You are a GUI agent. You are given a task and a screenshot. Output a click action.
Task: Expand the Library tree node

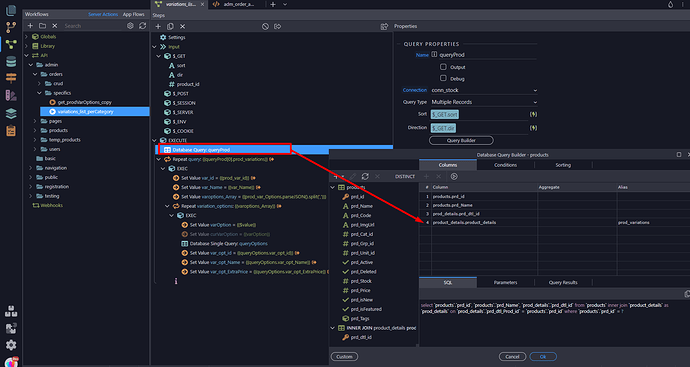pyautogui.click(x=26, y=46)
